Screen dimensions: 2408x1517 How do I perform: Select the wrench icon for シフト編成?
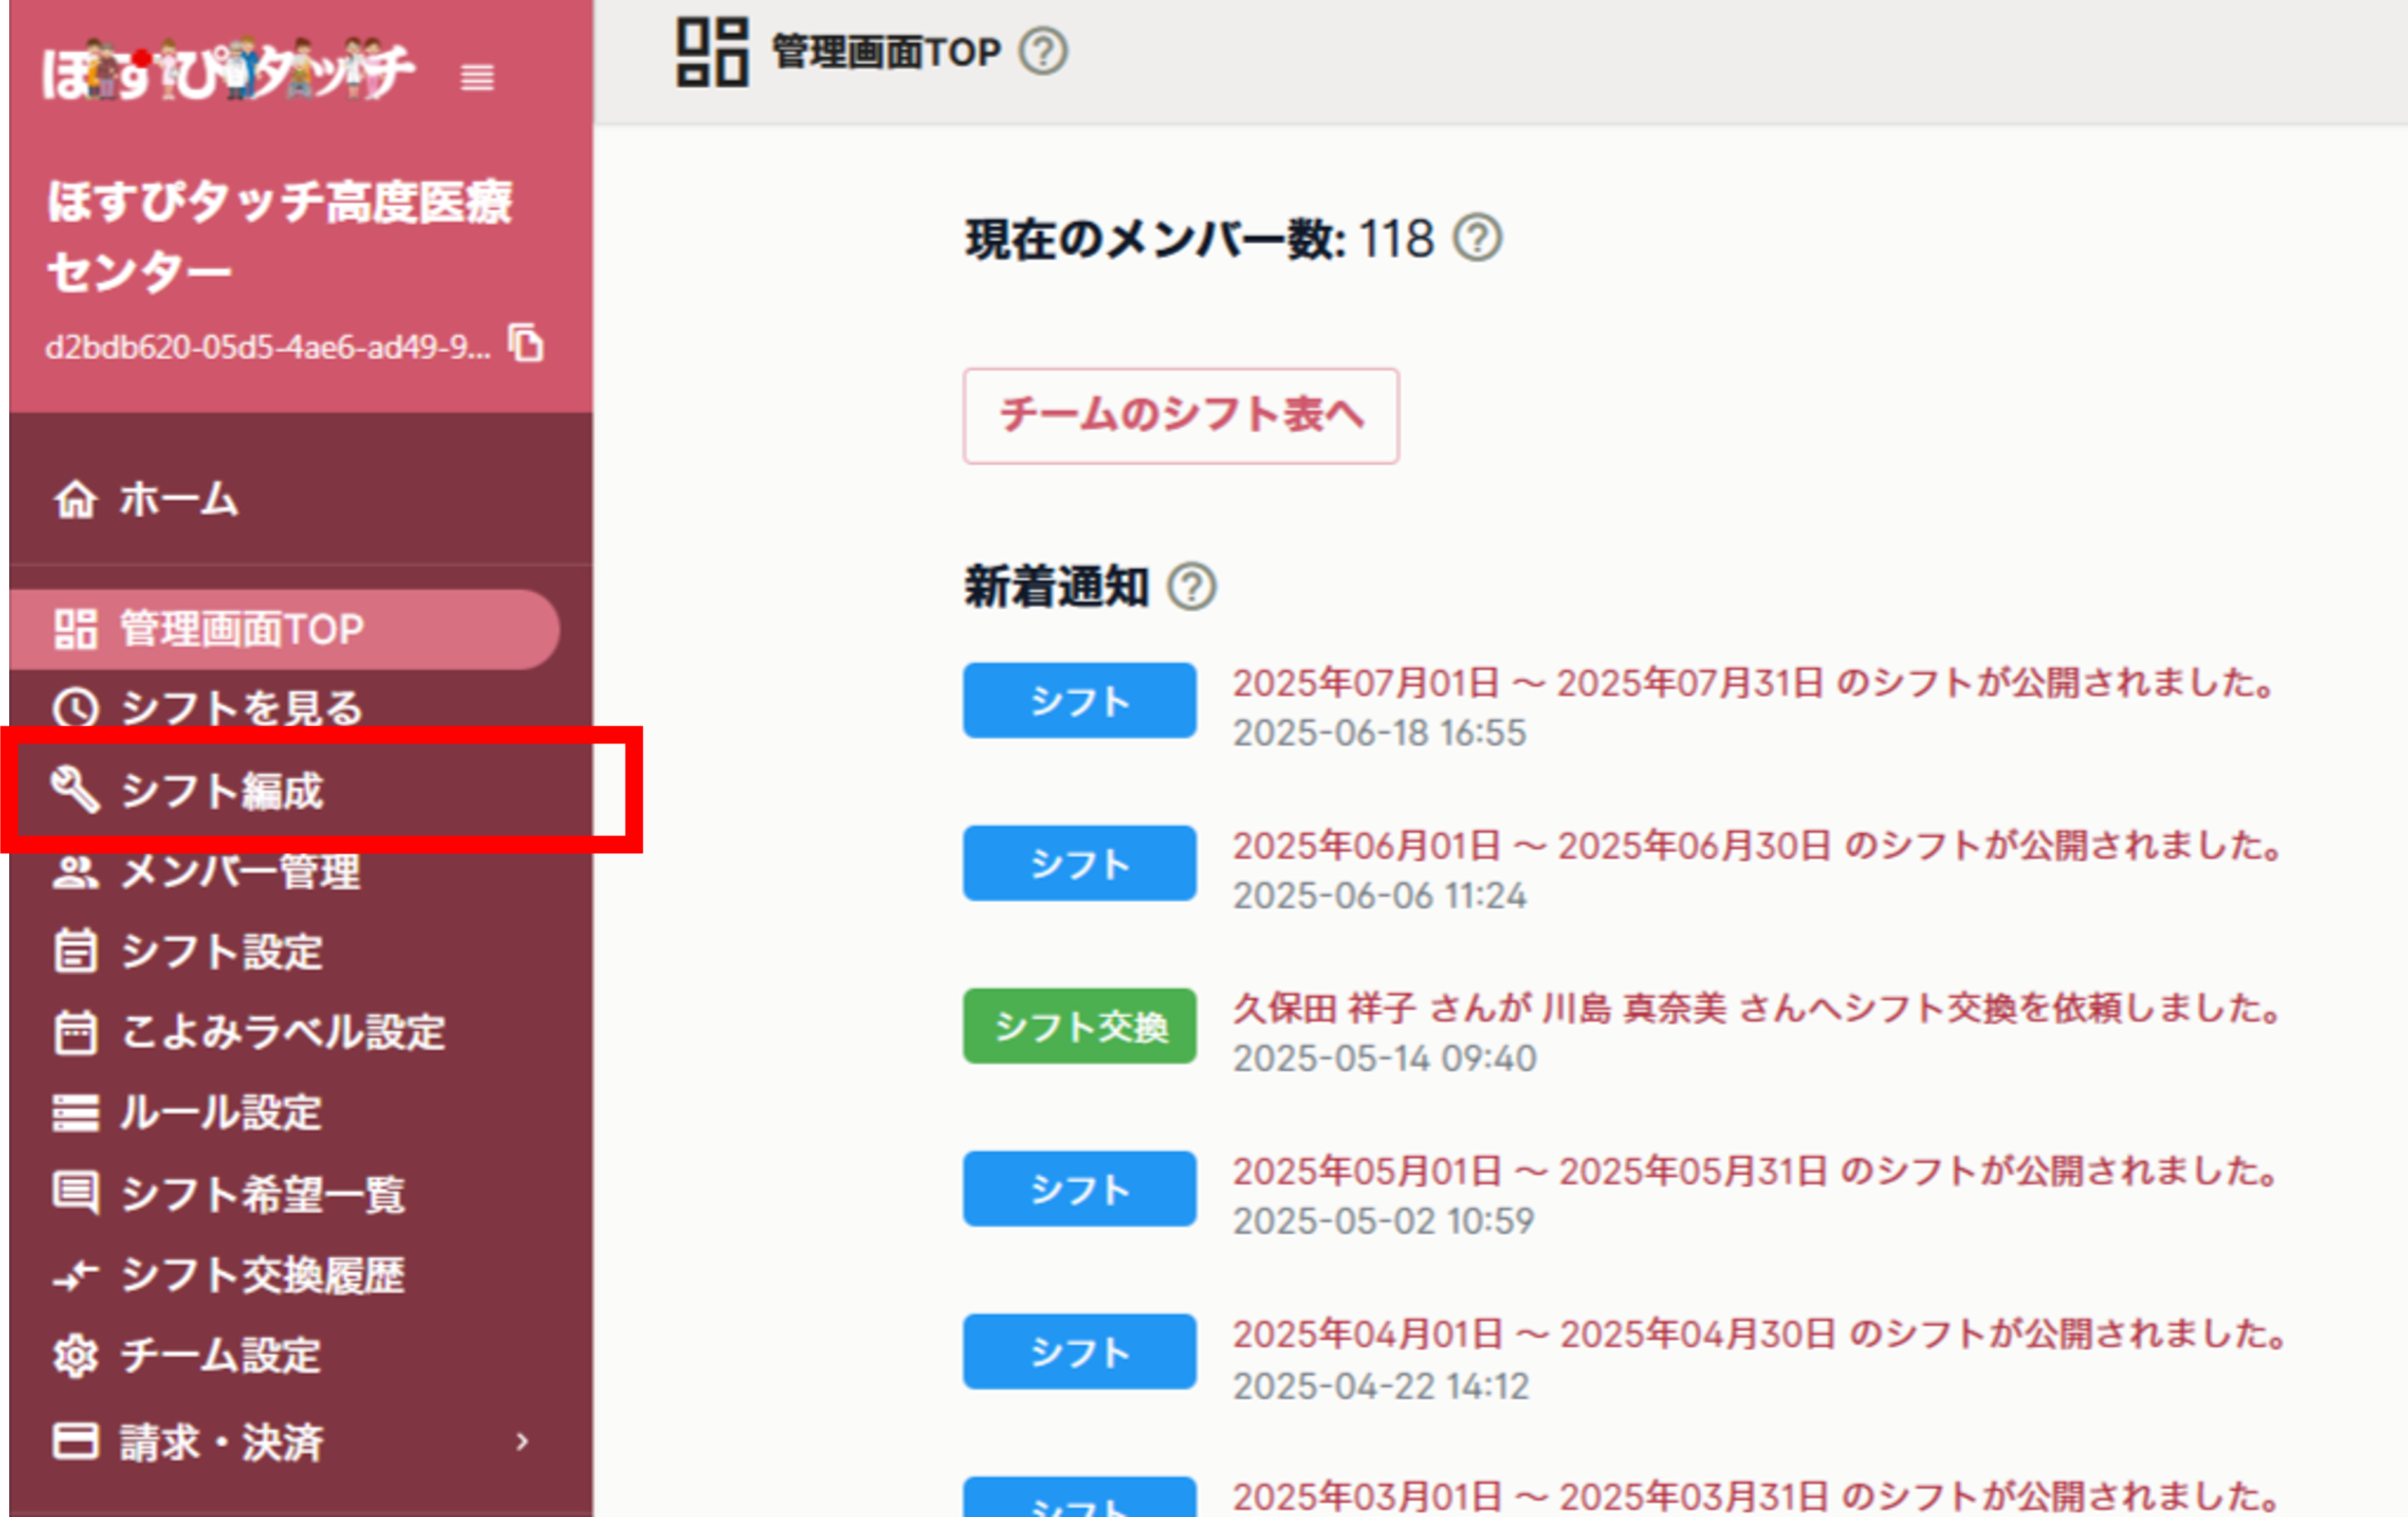point(75,791)
